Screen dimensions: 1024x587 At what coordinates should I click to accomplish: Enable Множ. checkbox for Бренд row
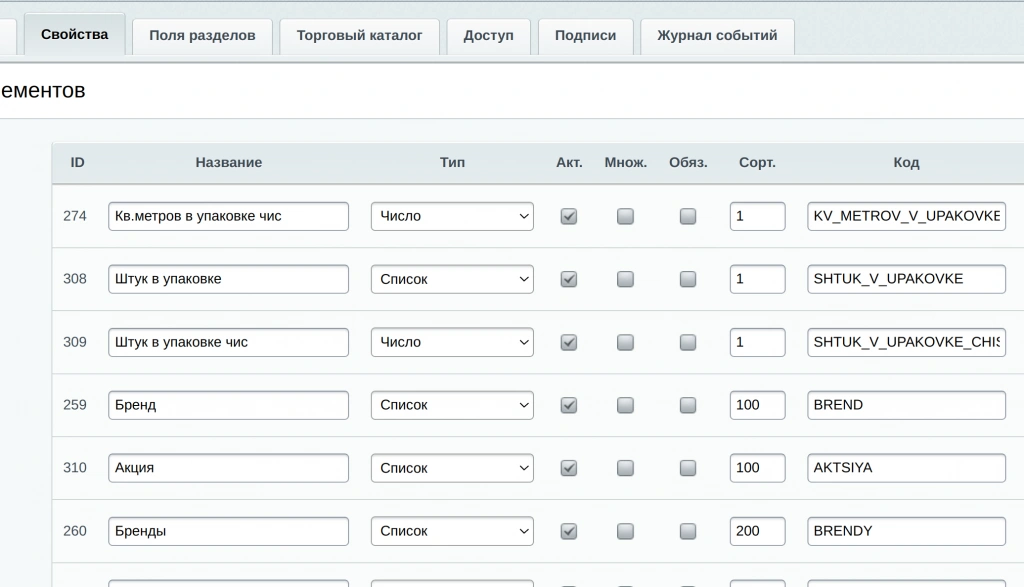click(625, 405)
